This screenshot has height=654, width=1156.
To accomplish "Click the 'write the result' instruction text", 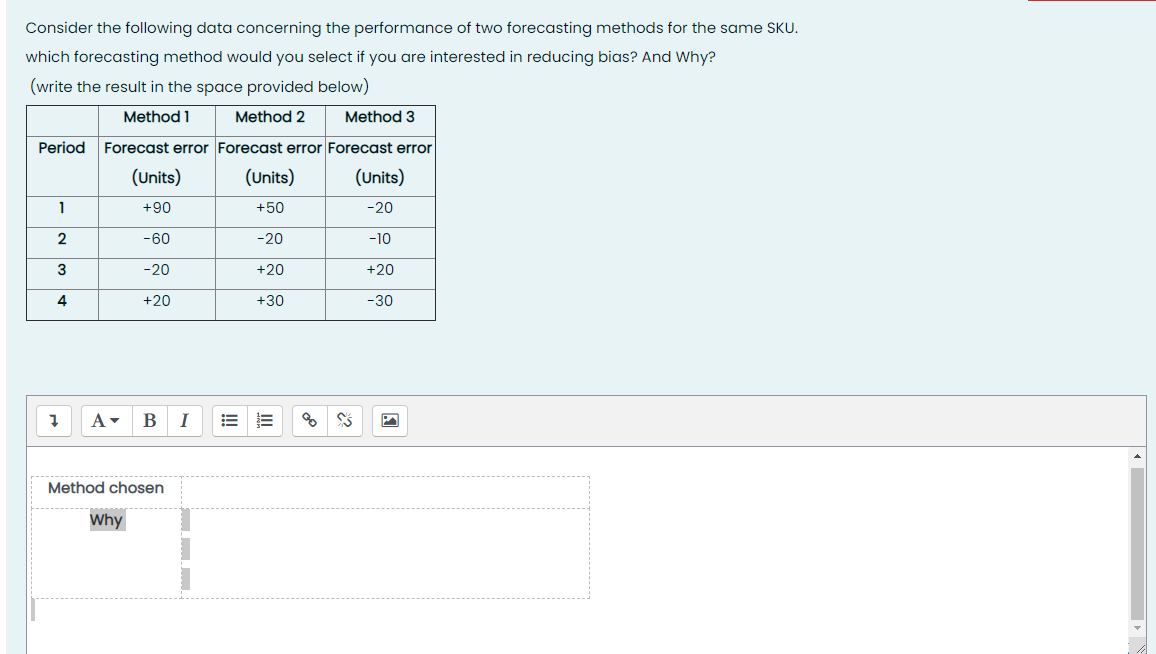I will tap(199, 87).
